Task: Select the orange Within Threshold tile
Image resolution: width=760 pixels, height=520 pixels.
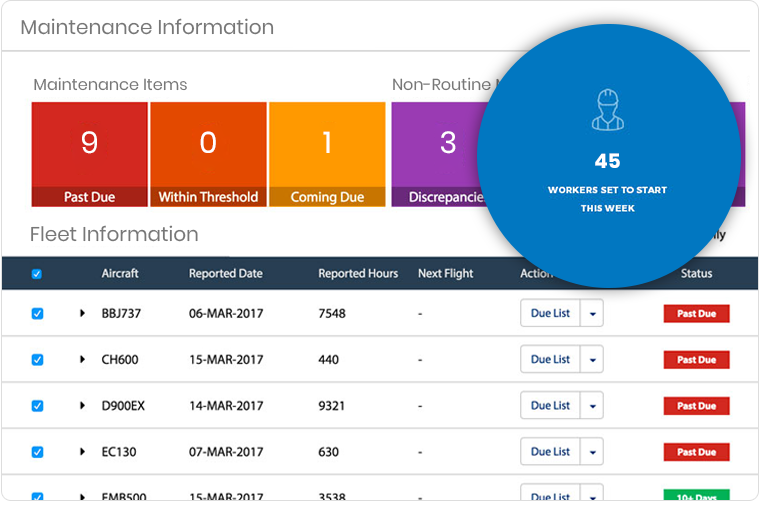Action: coord(208,154)
